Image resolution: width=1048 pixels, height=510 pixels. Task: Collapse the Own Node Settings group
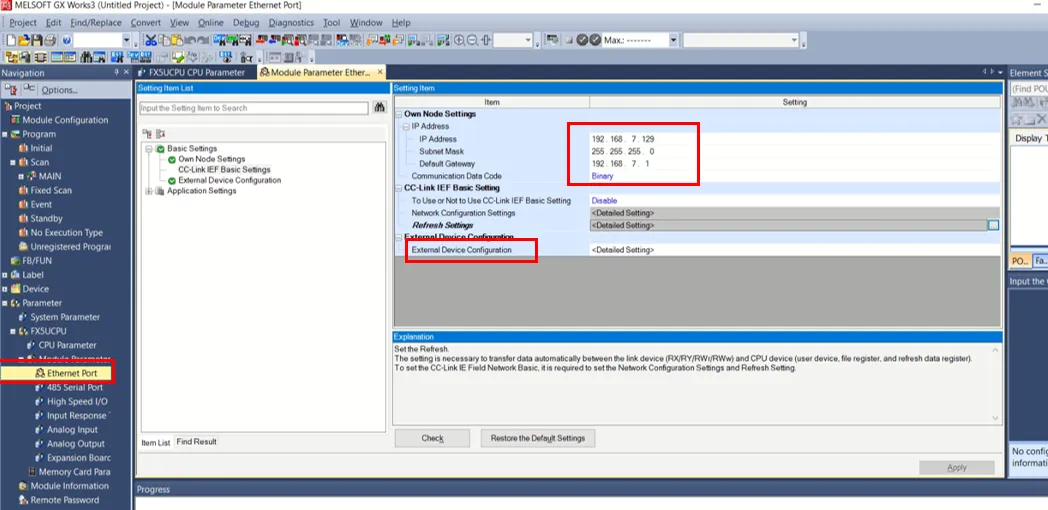398,114
